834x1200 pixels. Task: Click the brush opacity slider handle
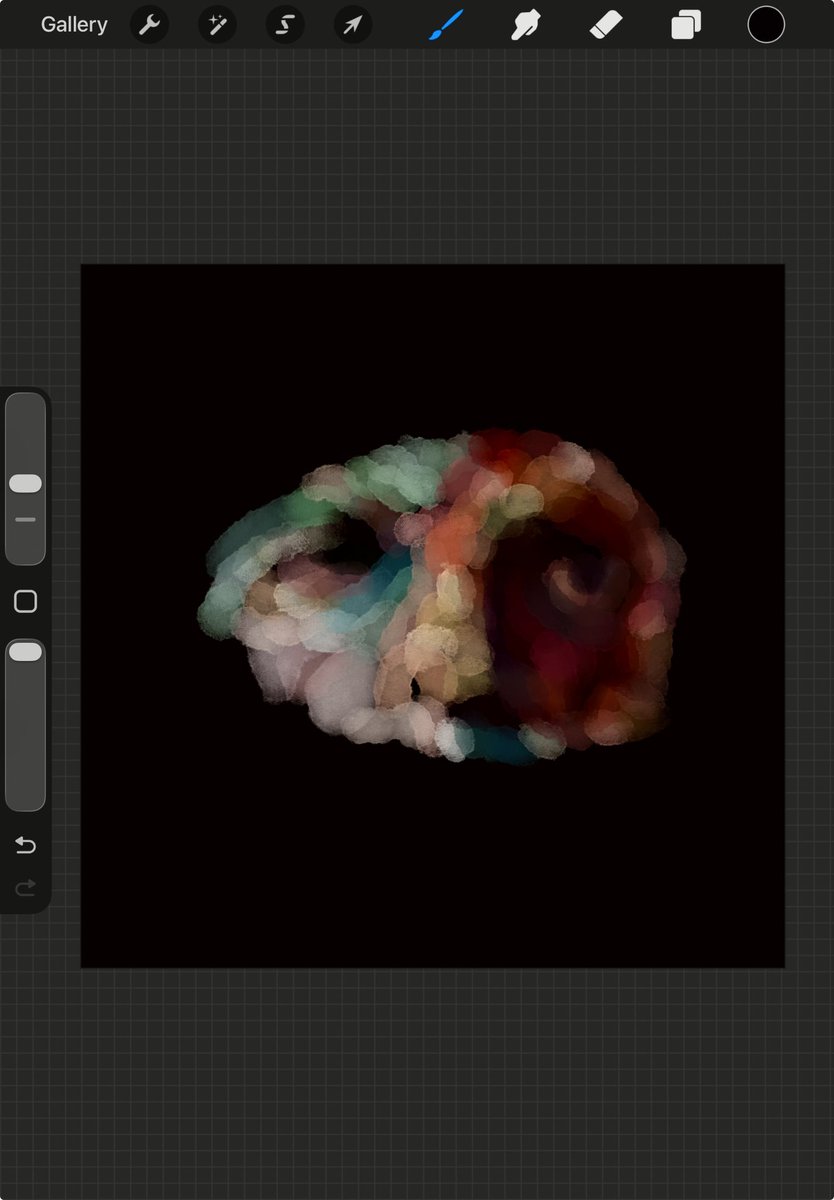coord(25,652)
